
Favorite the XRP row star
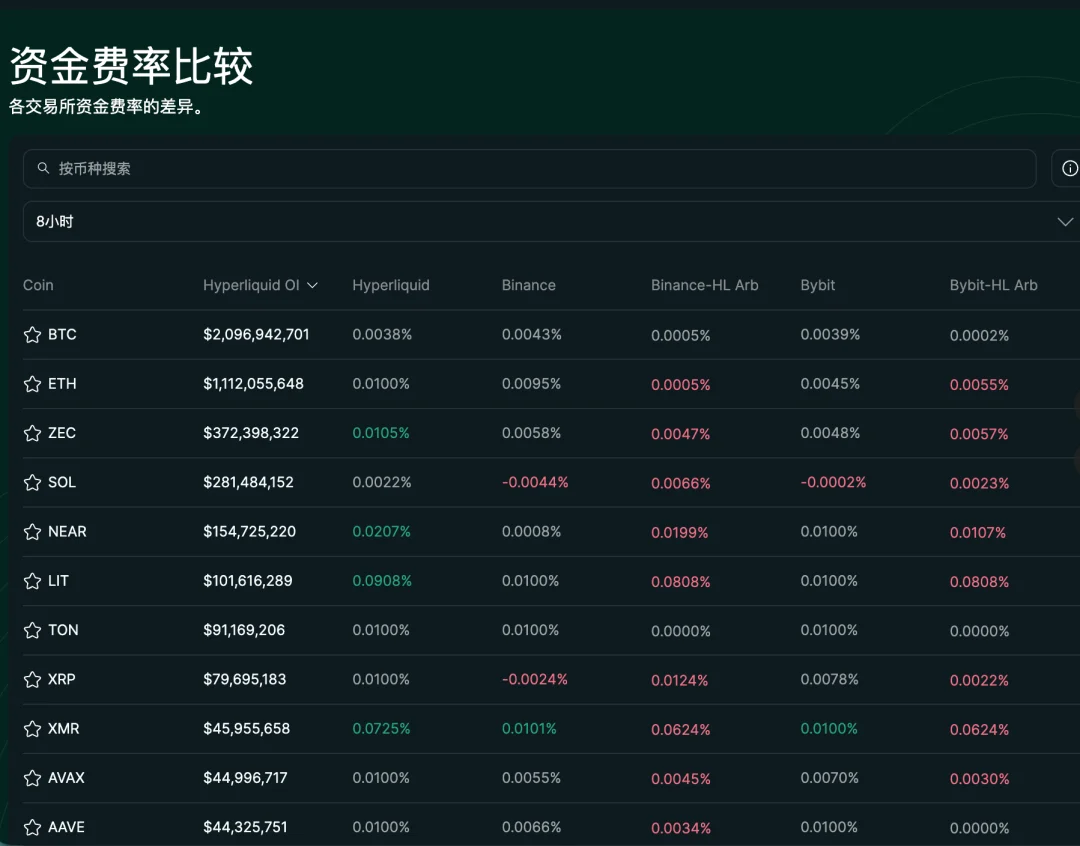(x=32, y=679)
